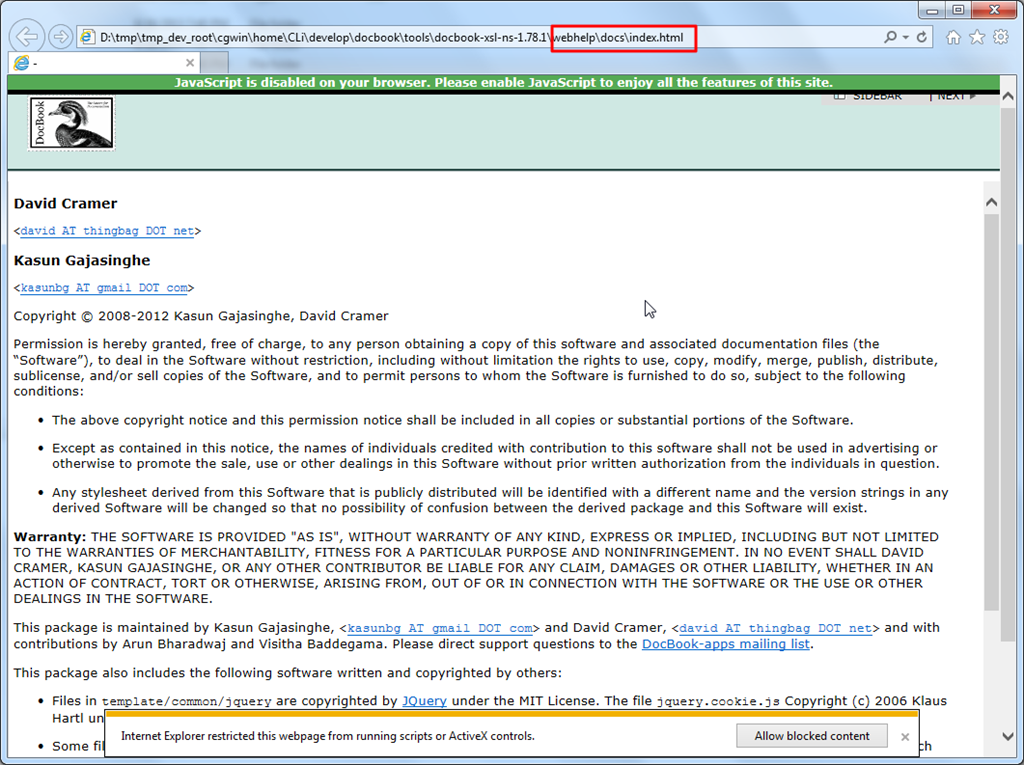Click the template/common/jquery path text
Image resolution: width=1024 pixels, height=765 pixels.
pos(187,702)
